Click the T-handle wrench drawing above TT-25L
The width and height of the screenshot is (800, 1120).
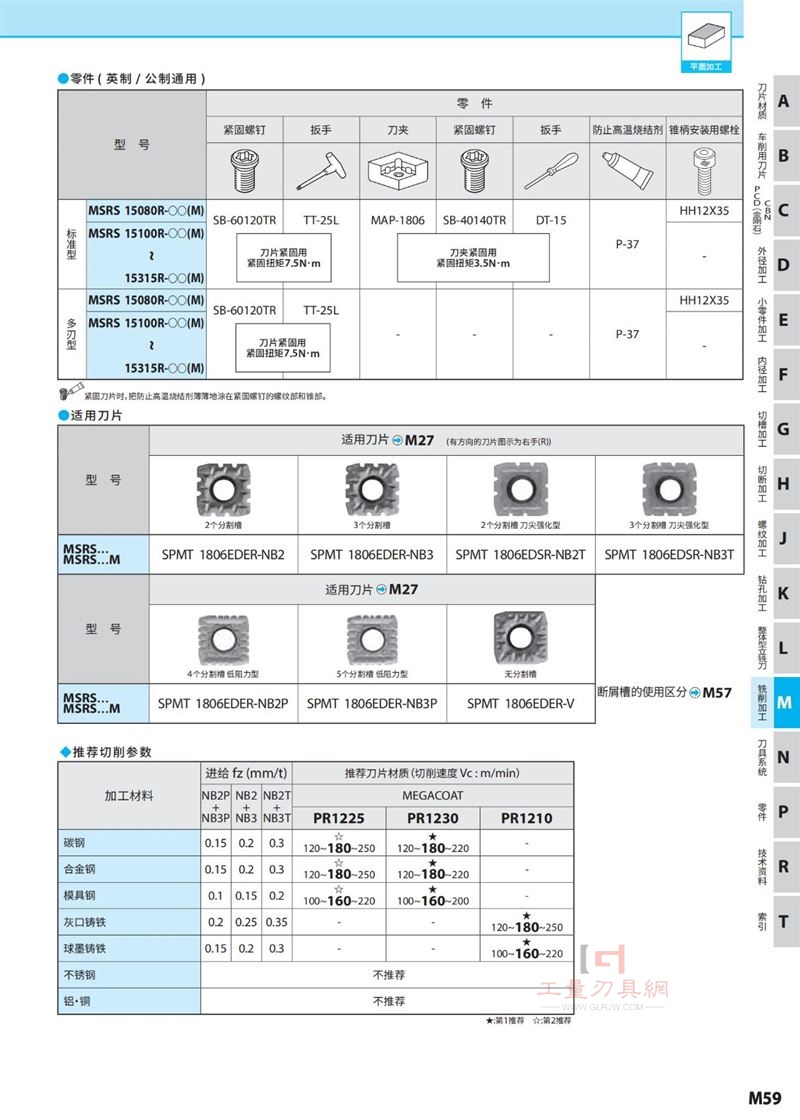tap(321, 171)
